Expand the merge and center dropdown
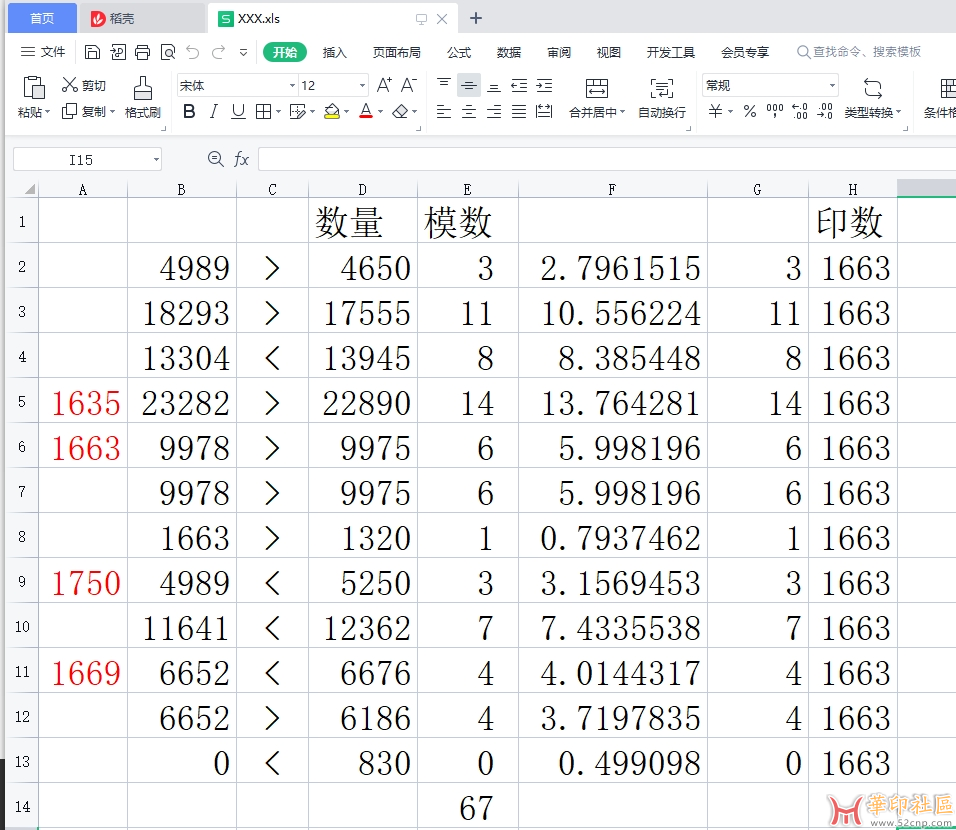This screenshot has width=956, height=830. 622,112
